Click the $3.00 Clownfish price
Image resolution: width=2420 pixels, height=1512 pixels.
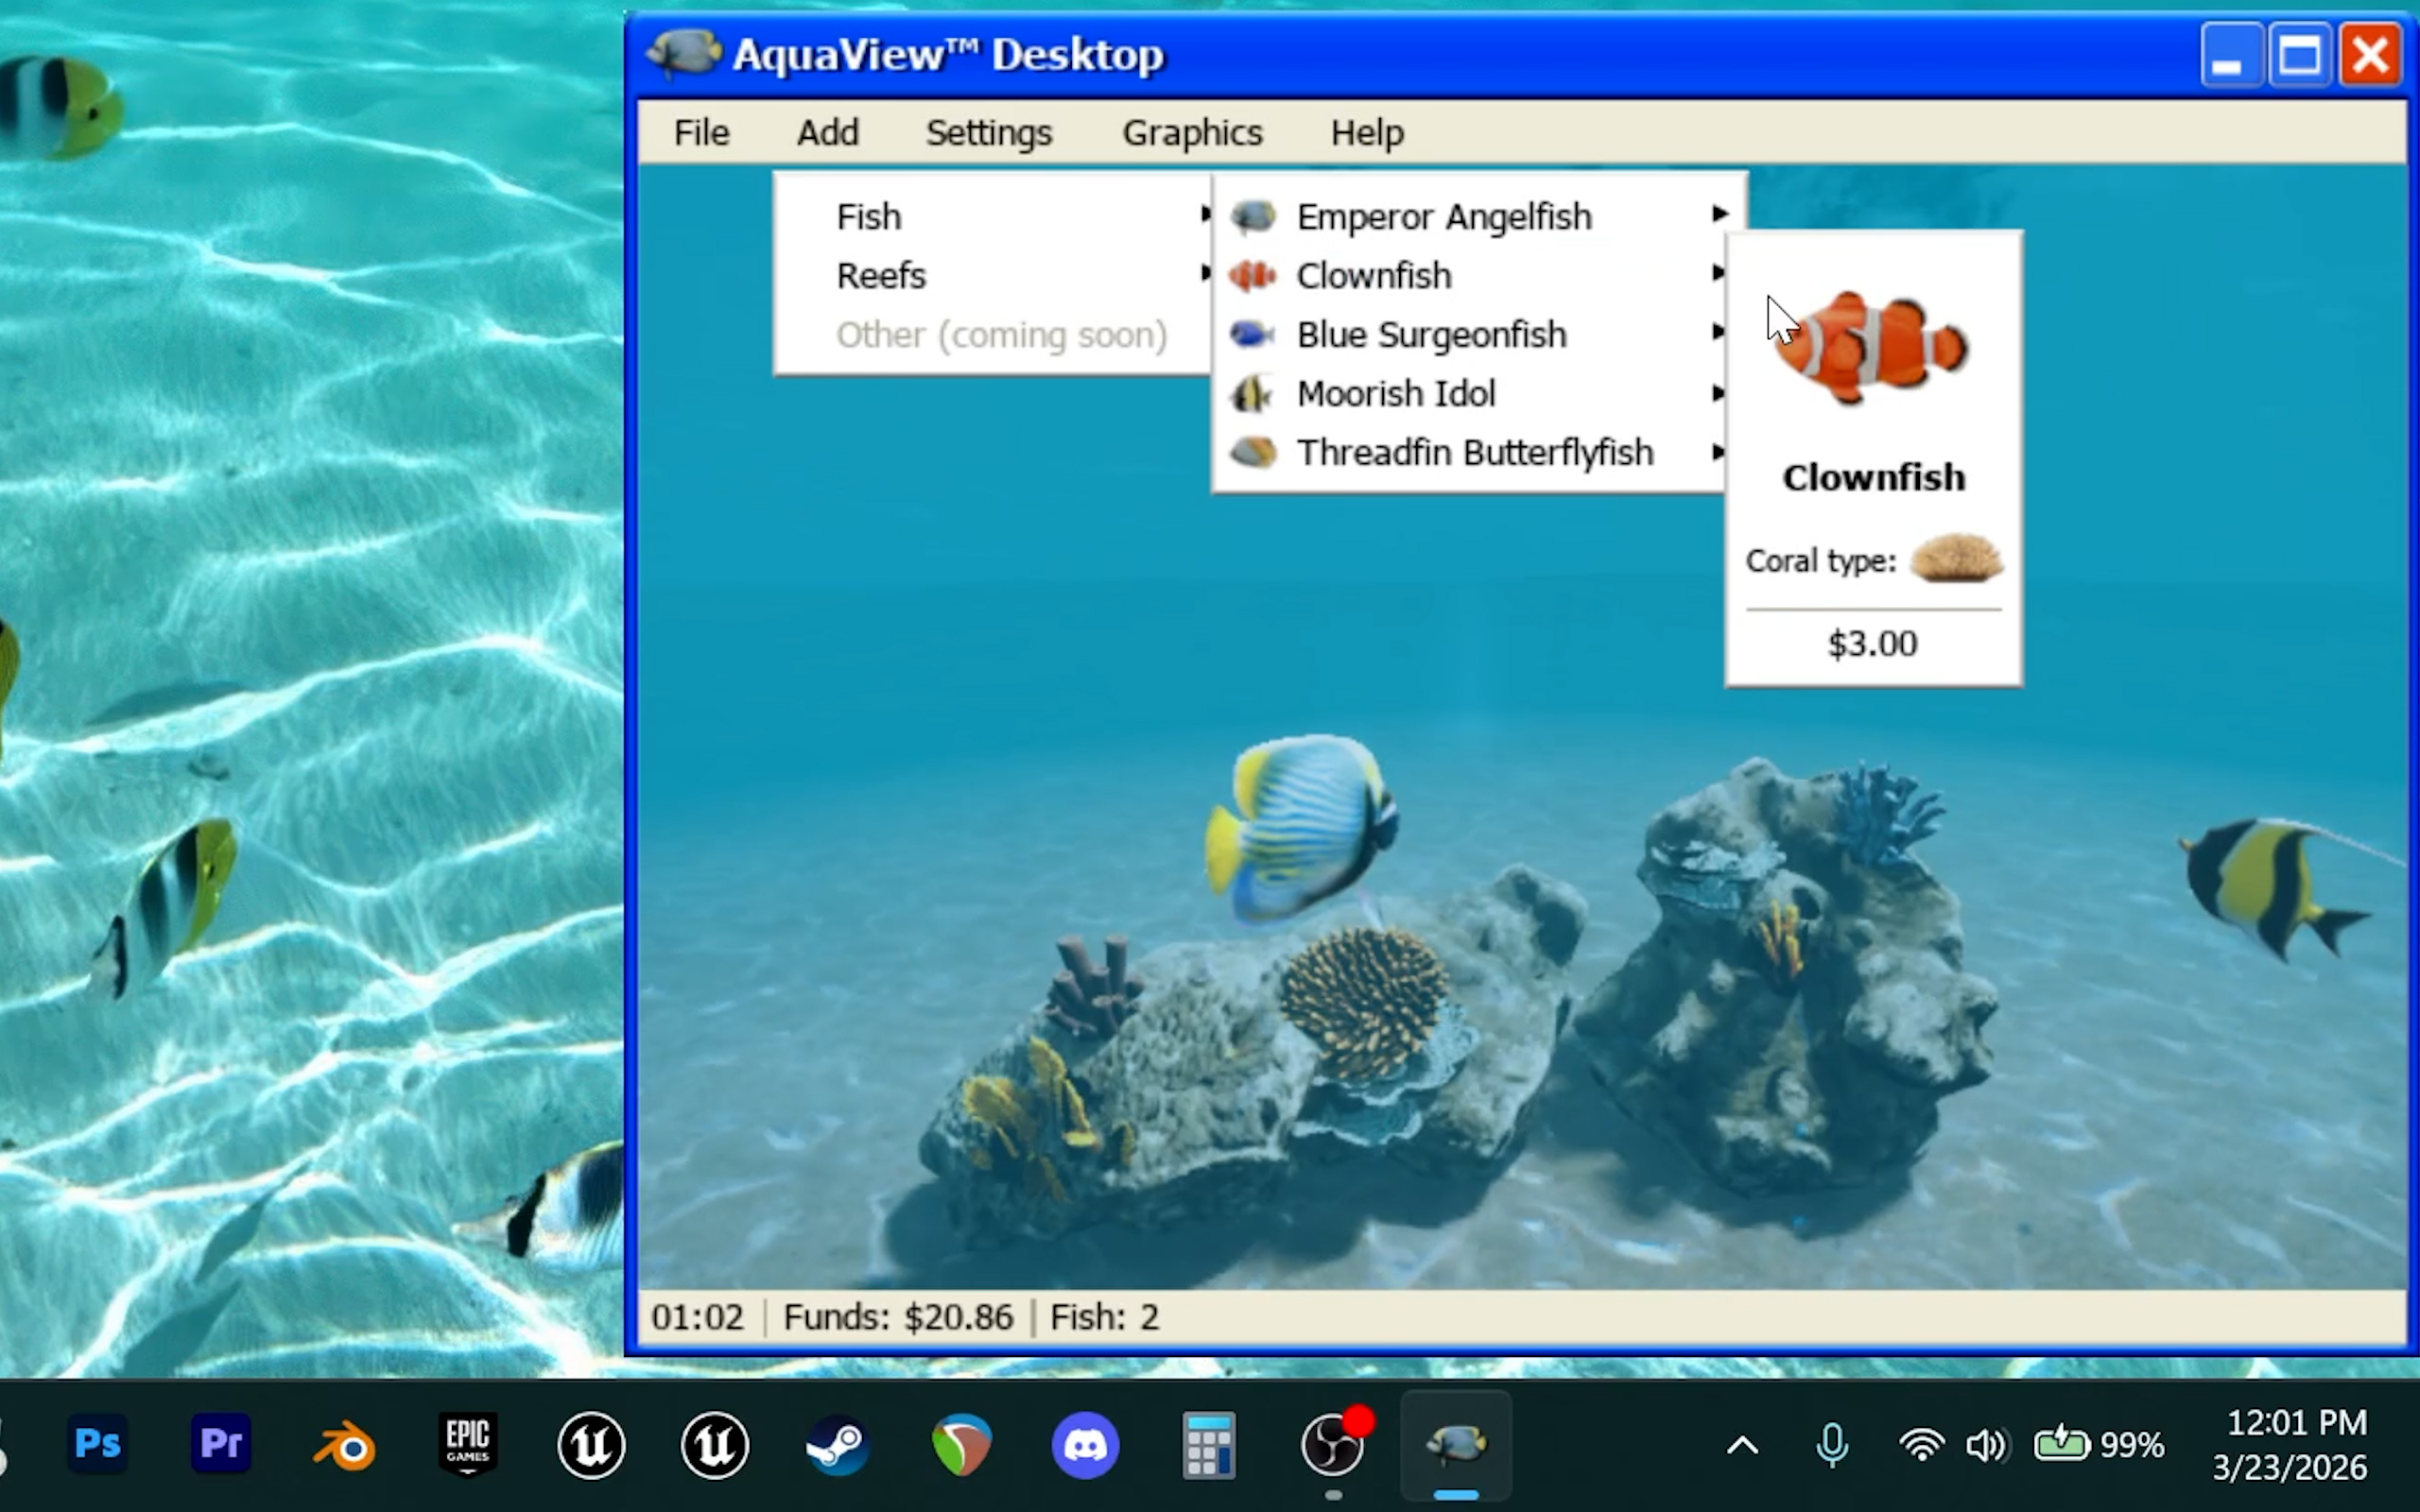[1872, 643]
